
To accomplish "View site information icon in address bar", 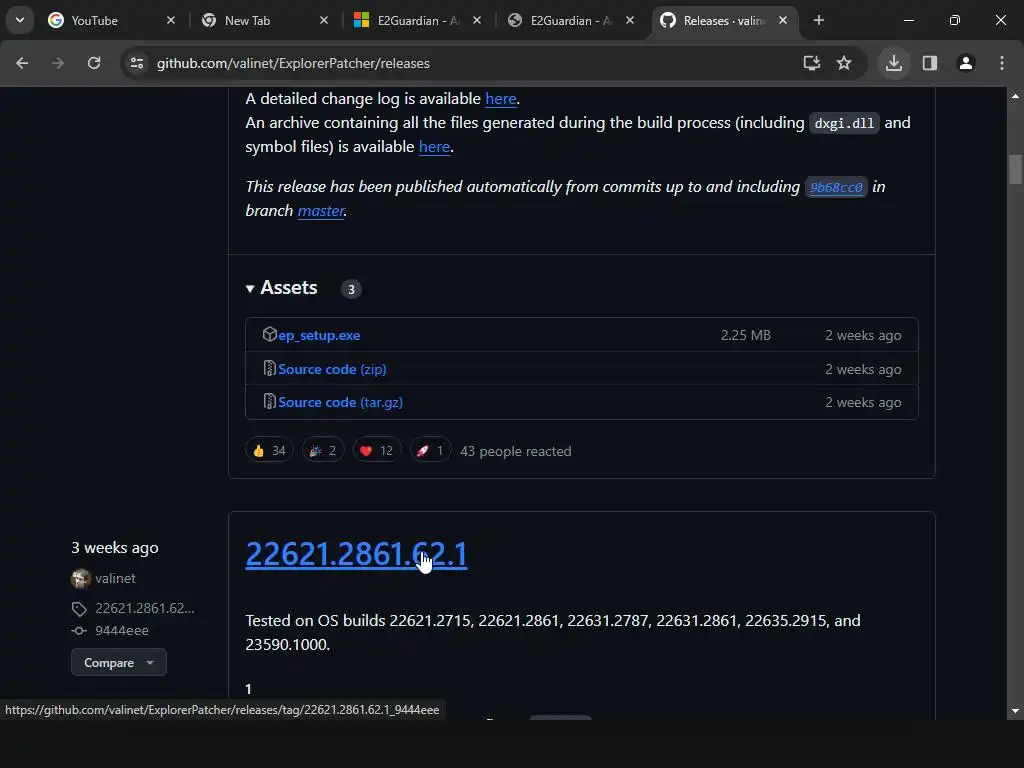I will 136,63.
